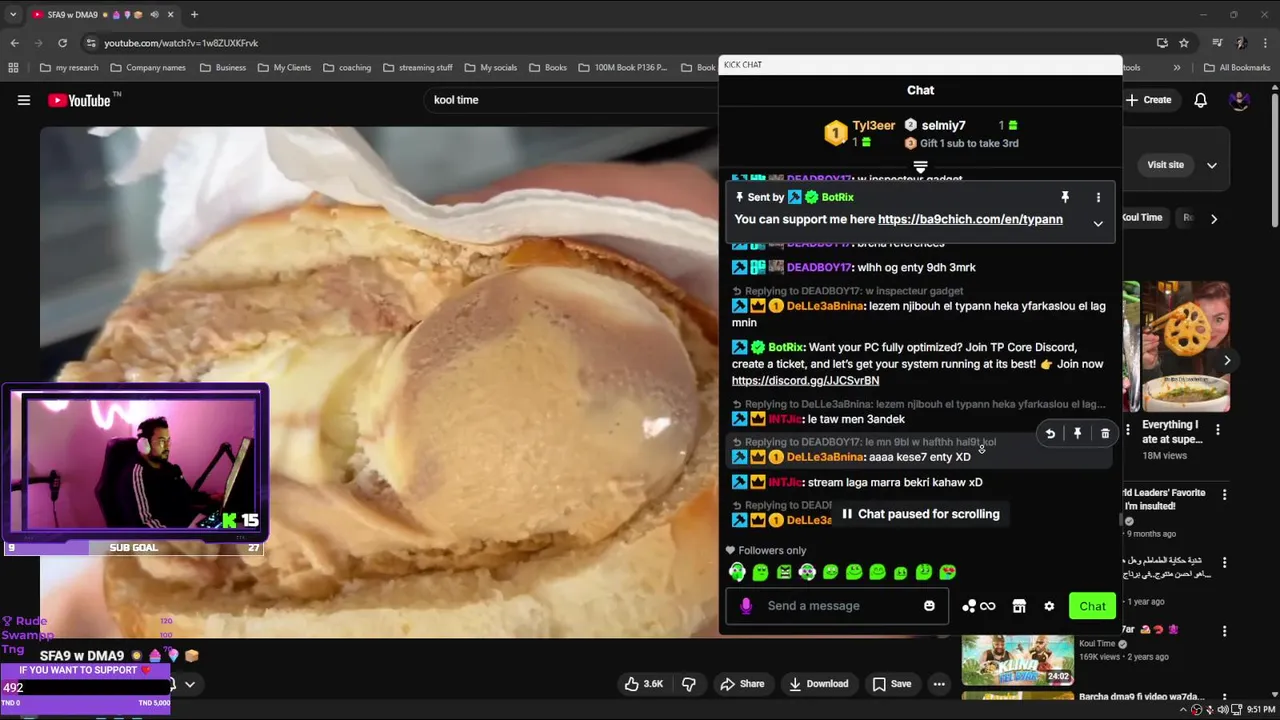This screenshot has height=720, width=1280.
Task: Open the emoji picker in message box
Action: 929,606
